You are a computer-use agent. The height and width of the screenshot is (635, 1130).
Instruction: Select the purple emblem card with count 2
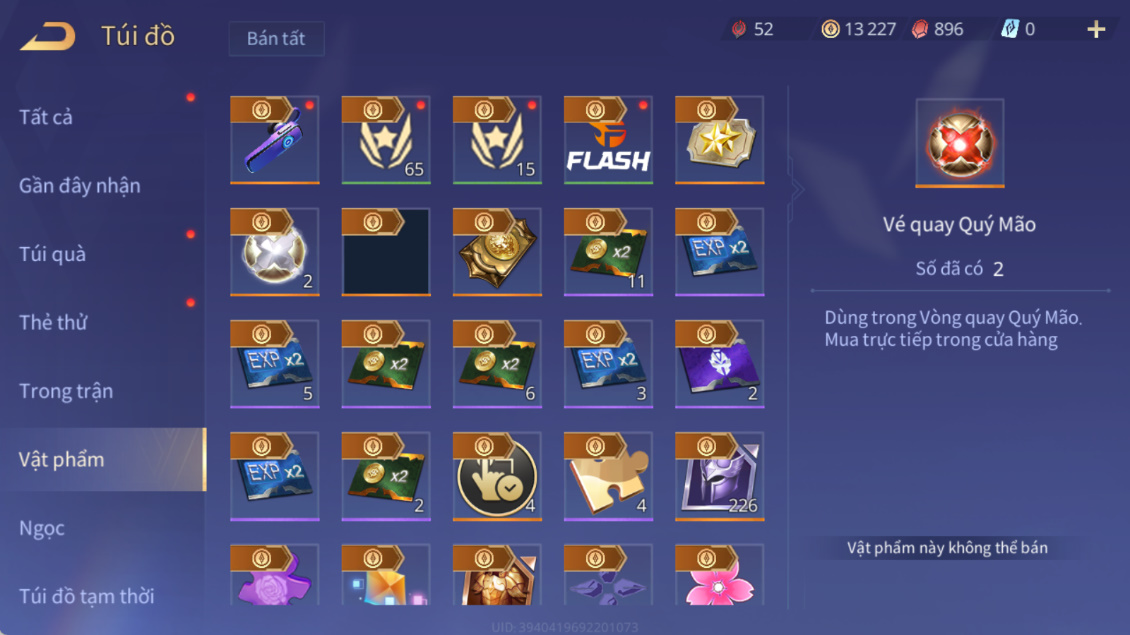pos(719,364)
